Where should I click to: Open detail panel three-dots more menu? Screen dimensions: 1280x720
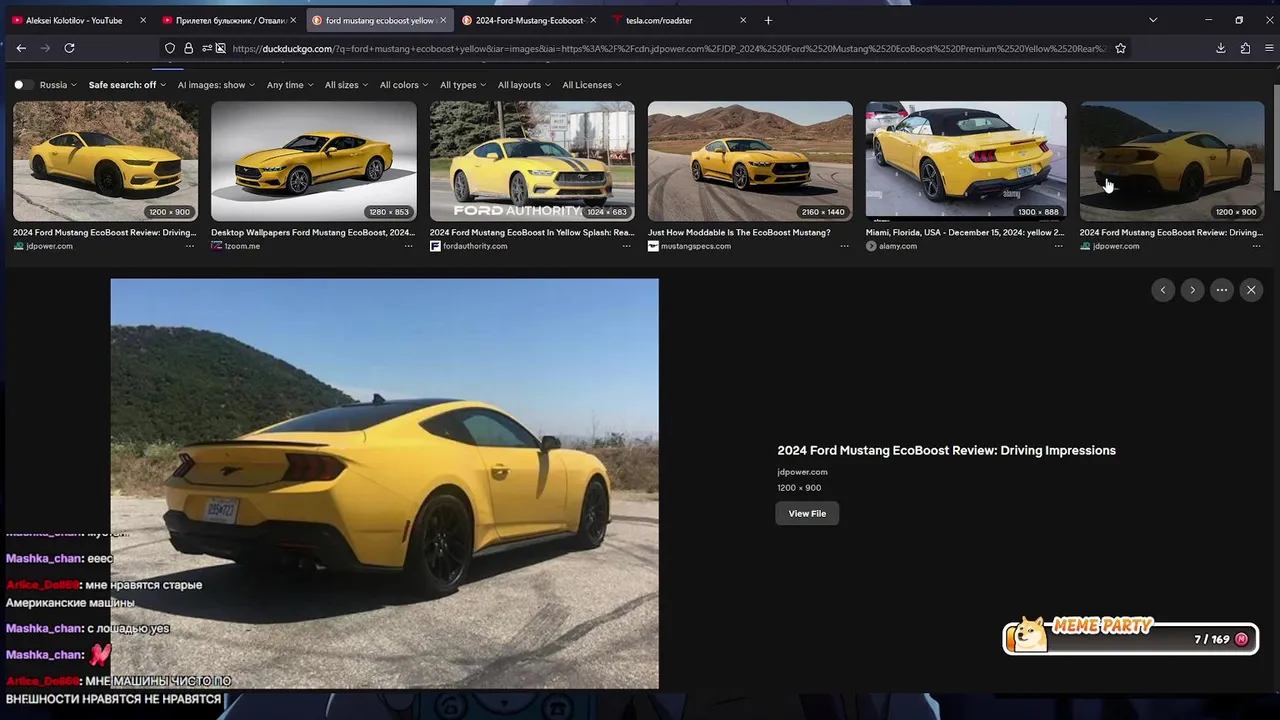click(x=1222, y=290)
